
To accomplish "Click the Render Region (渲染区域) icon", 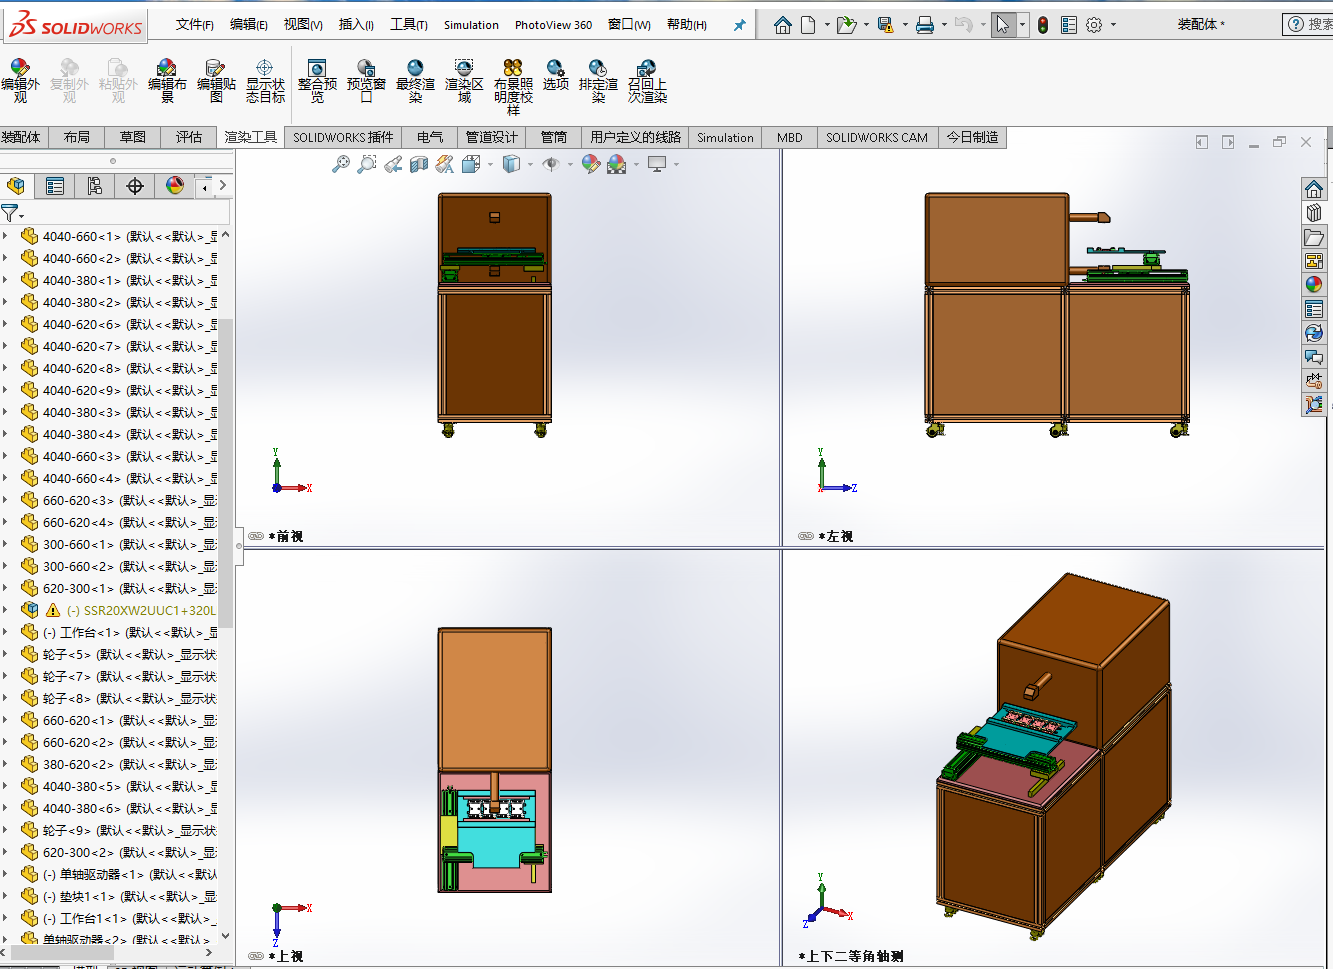I will [464, 80].
